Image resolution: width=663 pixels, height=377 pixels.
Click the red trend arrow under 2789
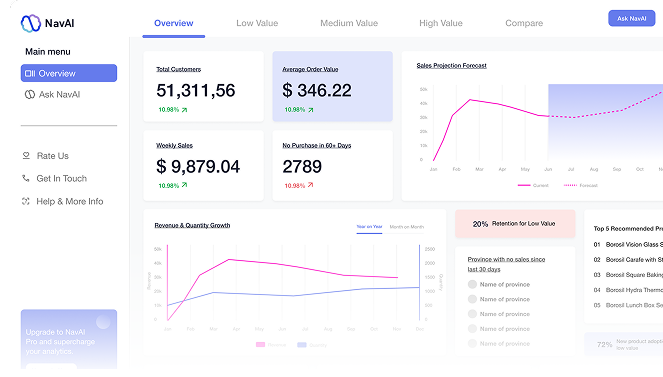pyautogui.click(x=310, y=185)
